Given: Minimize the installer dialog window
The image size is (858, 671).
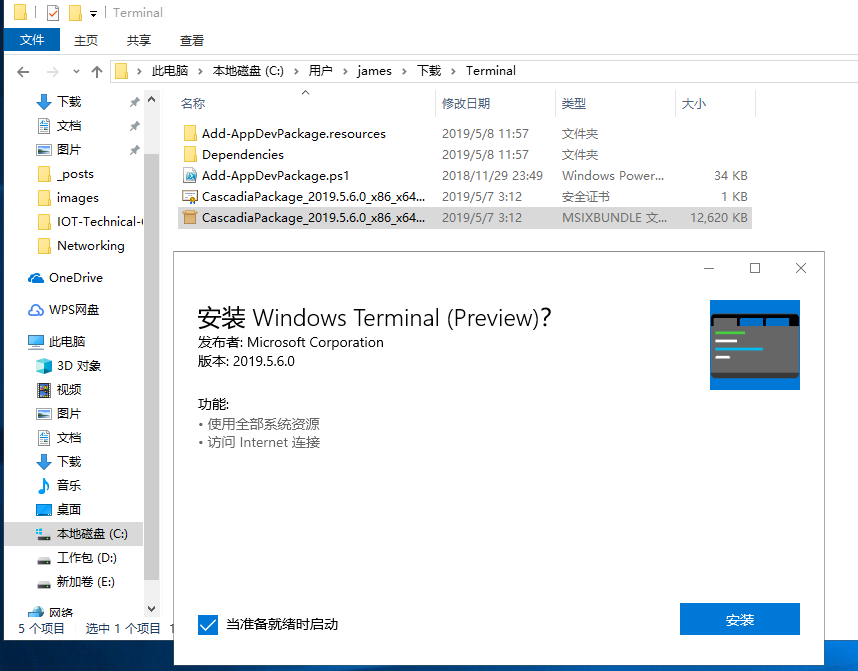Looking at the screenshot, I should coord(709,268).
